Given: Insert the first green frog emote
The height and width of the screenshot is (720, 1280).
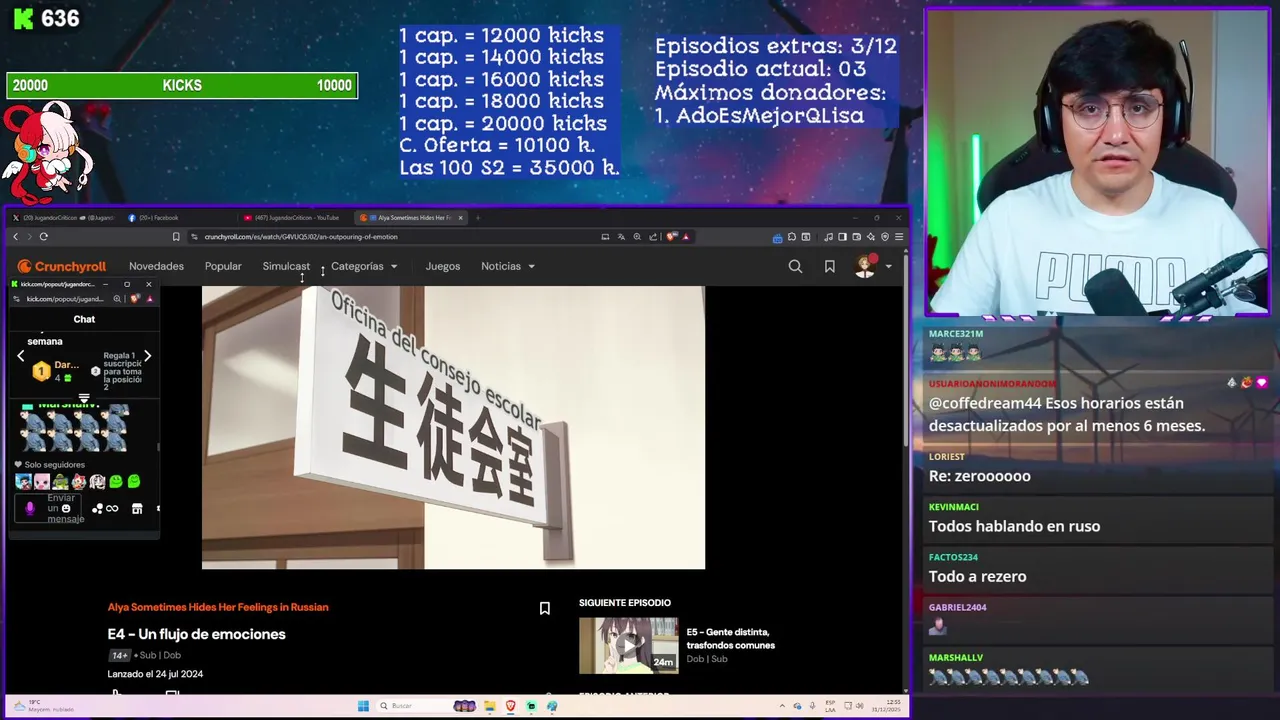Looking at the screenshot, I should (x=116, y=481).
